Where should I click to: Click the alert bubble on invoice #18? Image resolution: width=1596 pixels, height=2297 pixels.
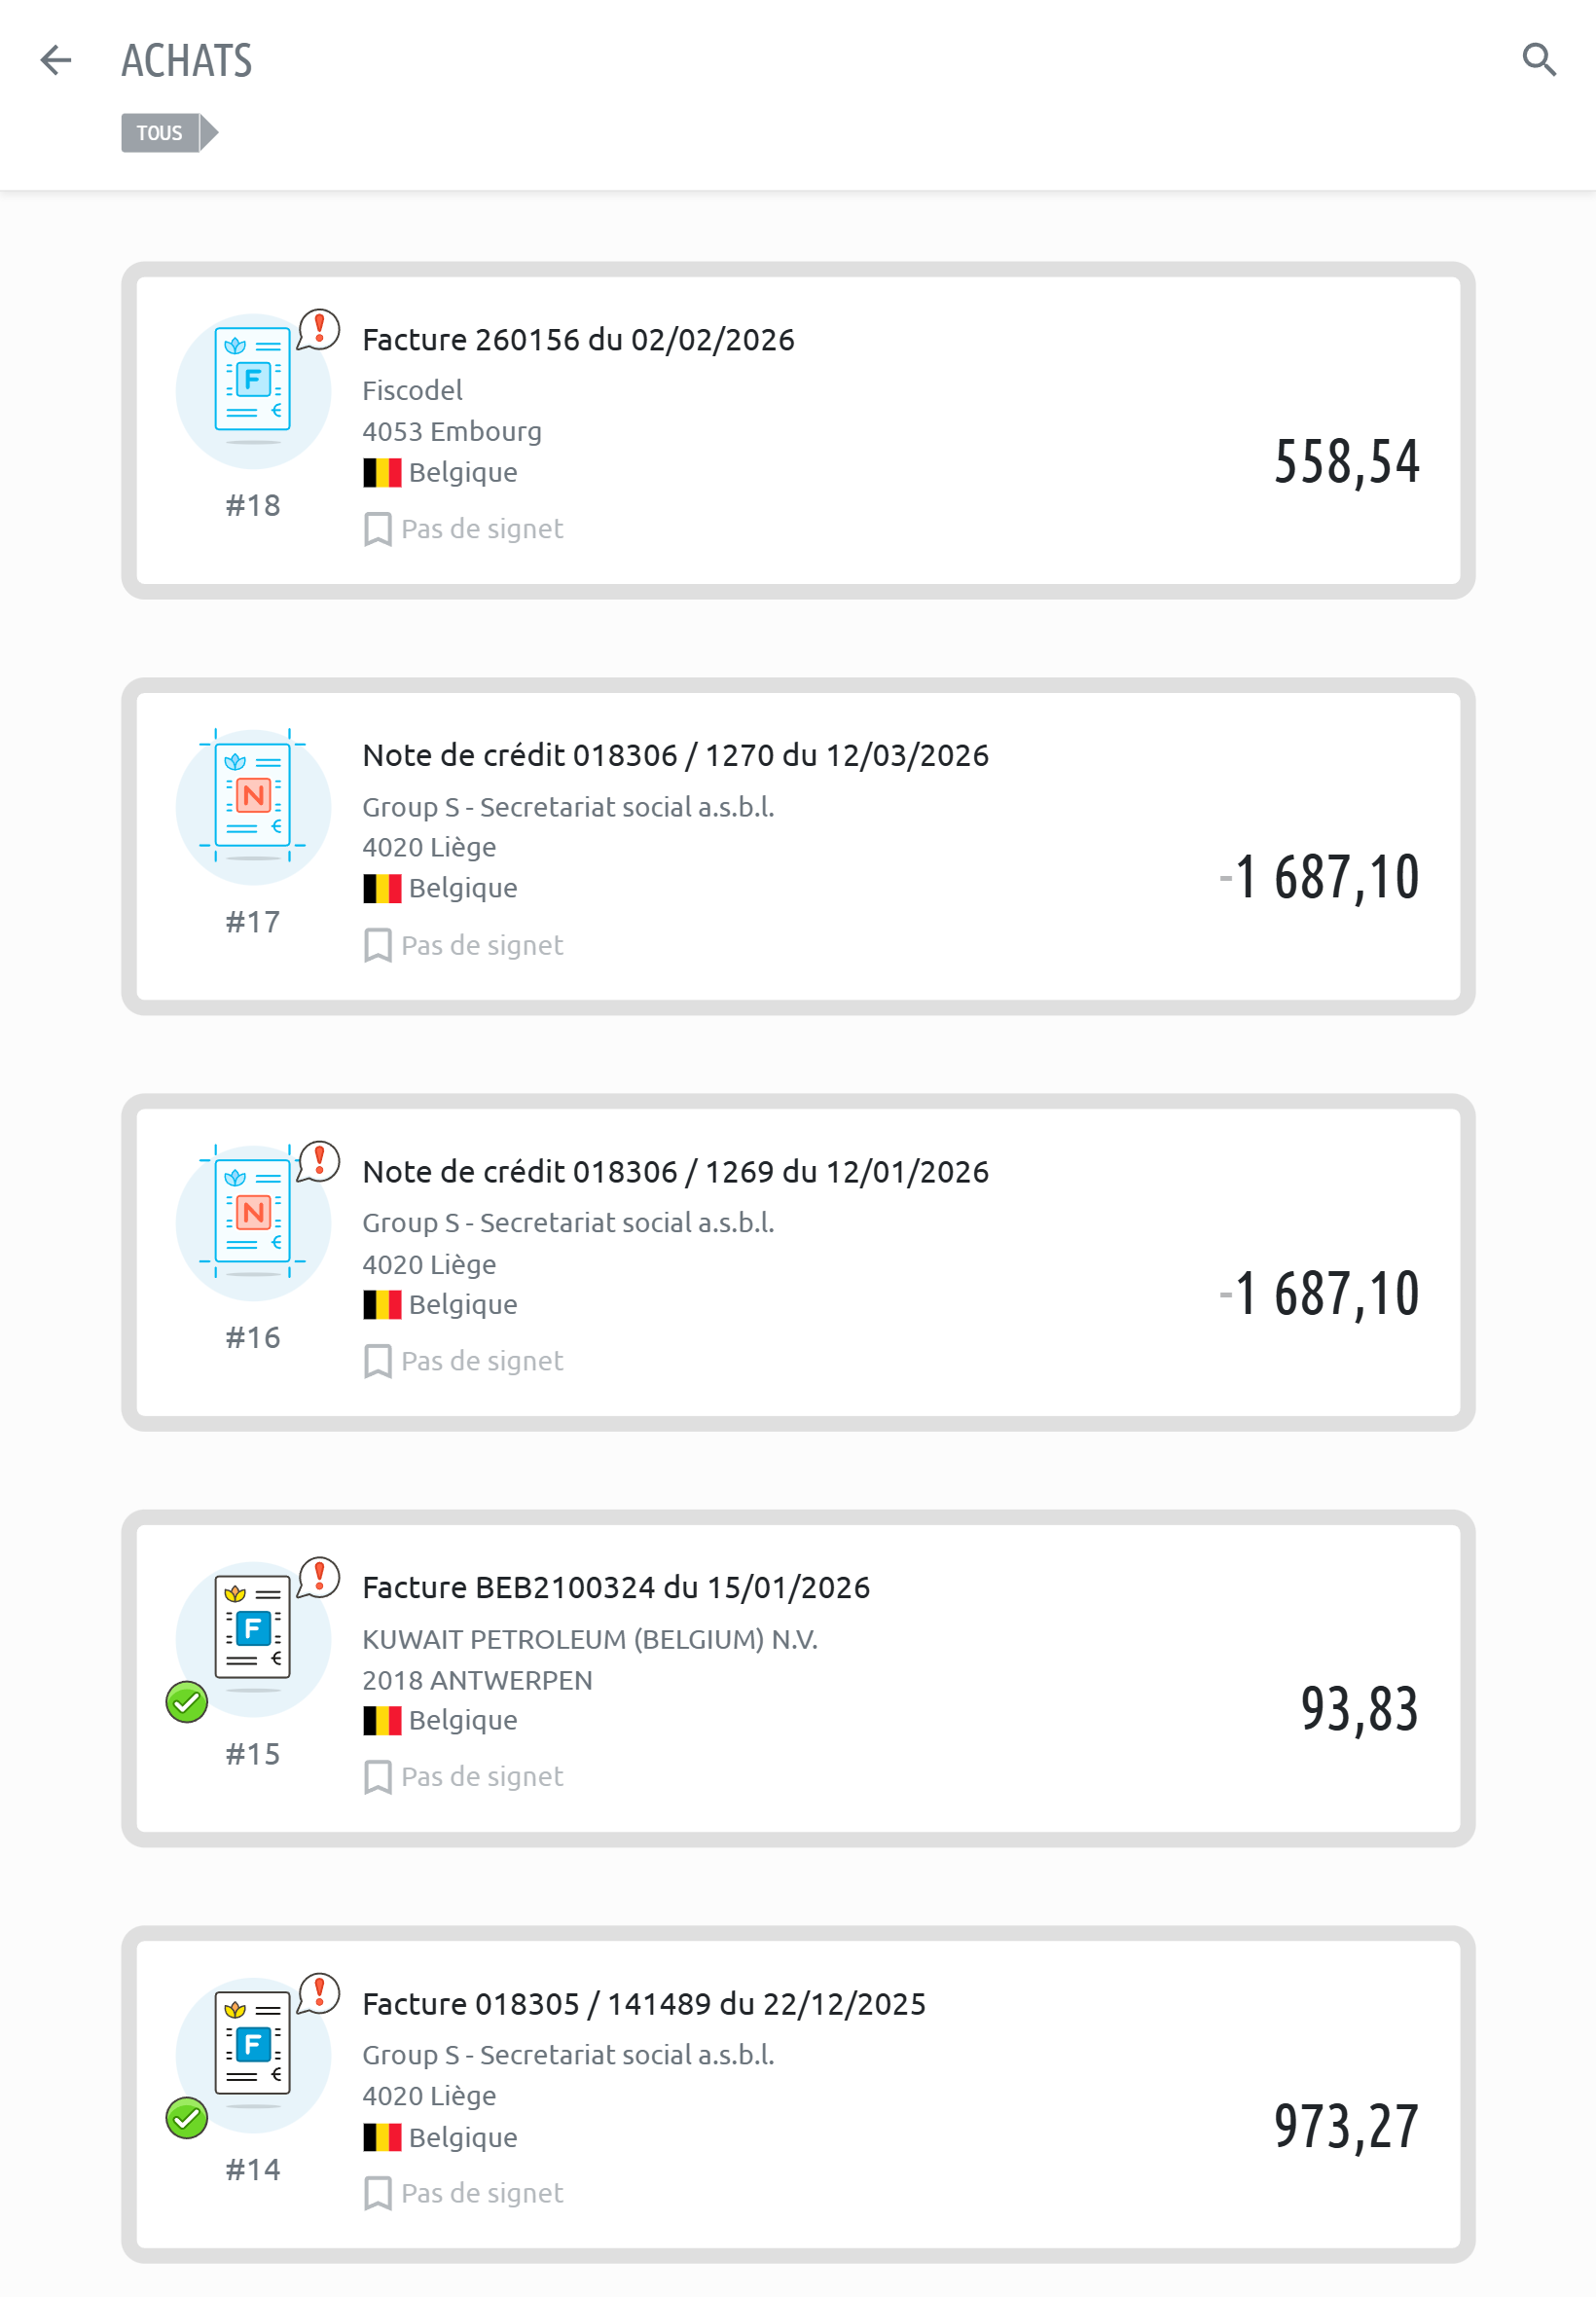[319, 328]
